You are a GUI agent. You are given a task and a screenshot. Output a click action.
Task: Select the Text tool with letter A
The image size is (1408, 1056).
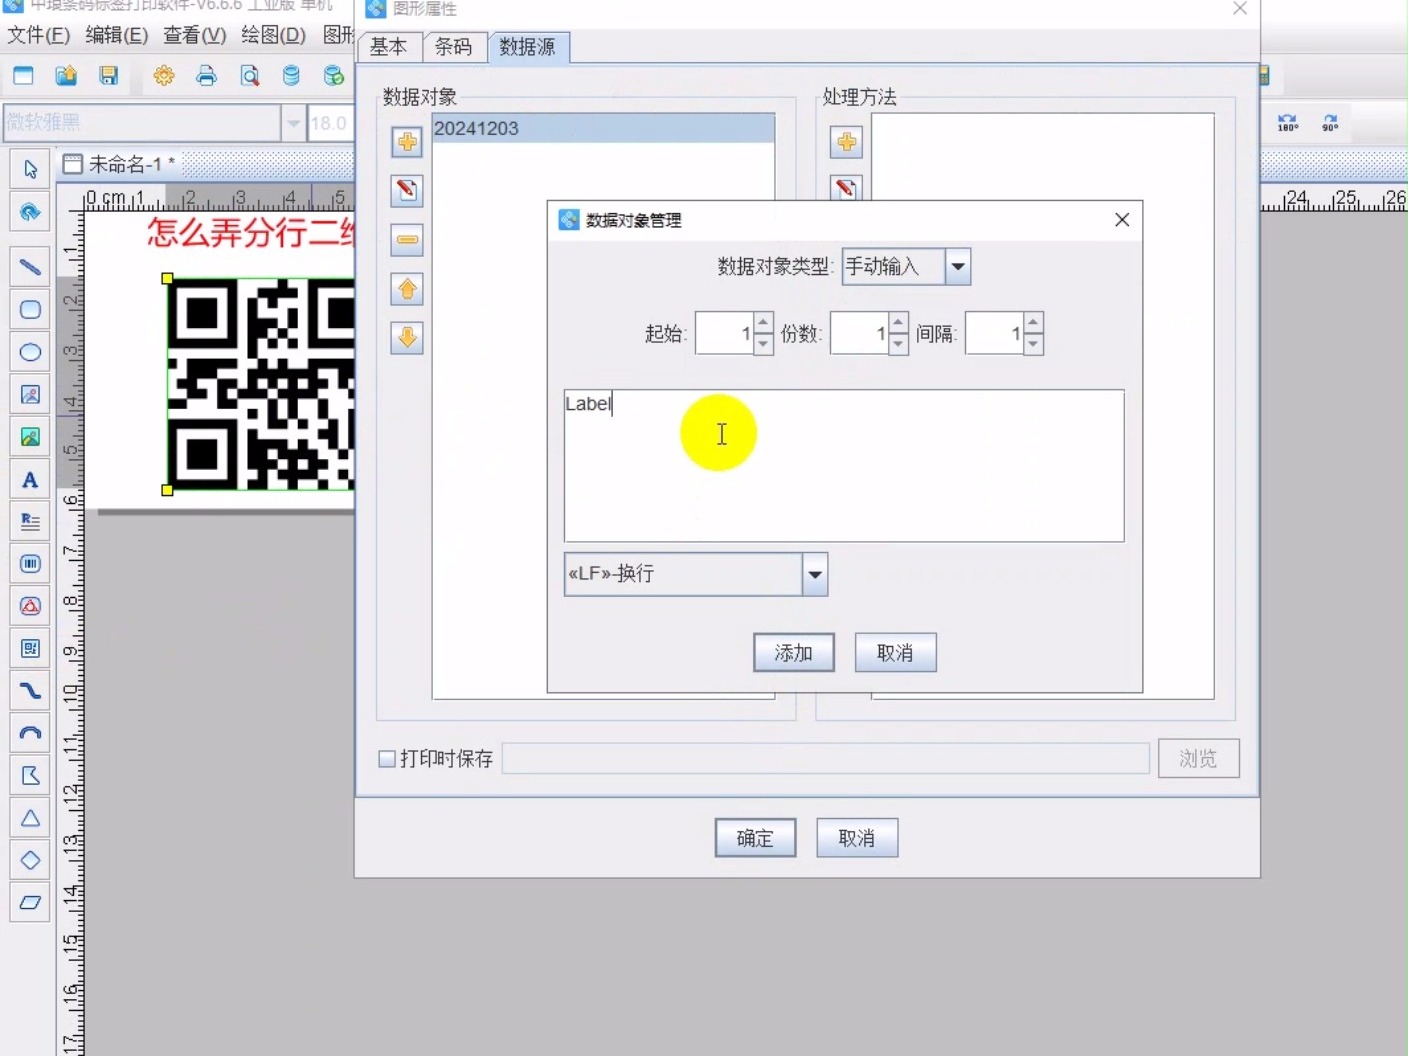(x=30, y=480)
